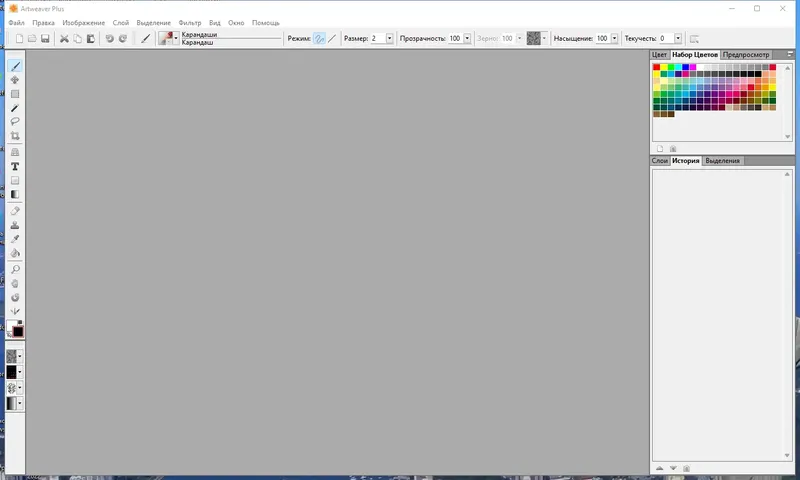Click the history step-back up arrow
The width and height of the screenshot is (800, 480).
point(660,468)
